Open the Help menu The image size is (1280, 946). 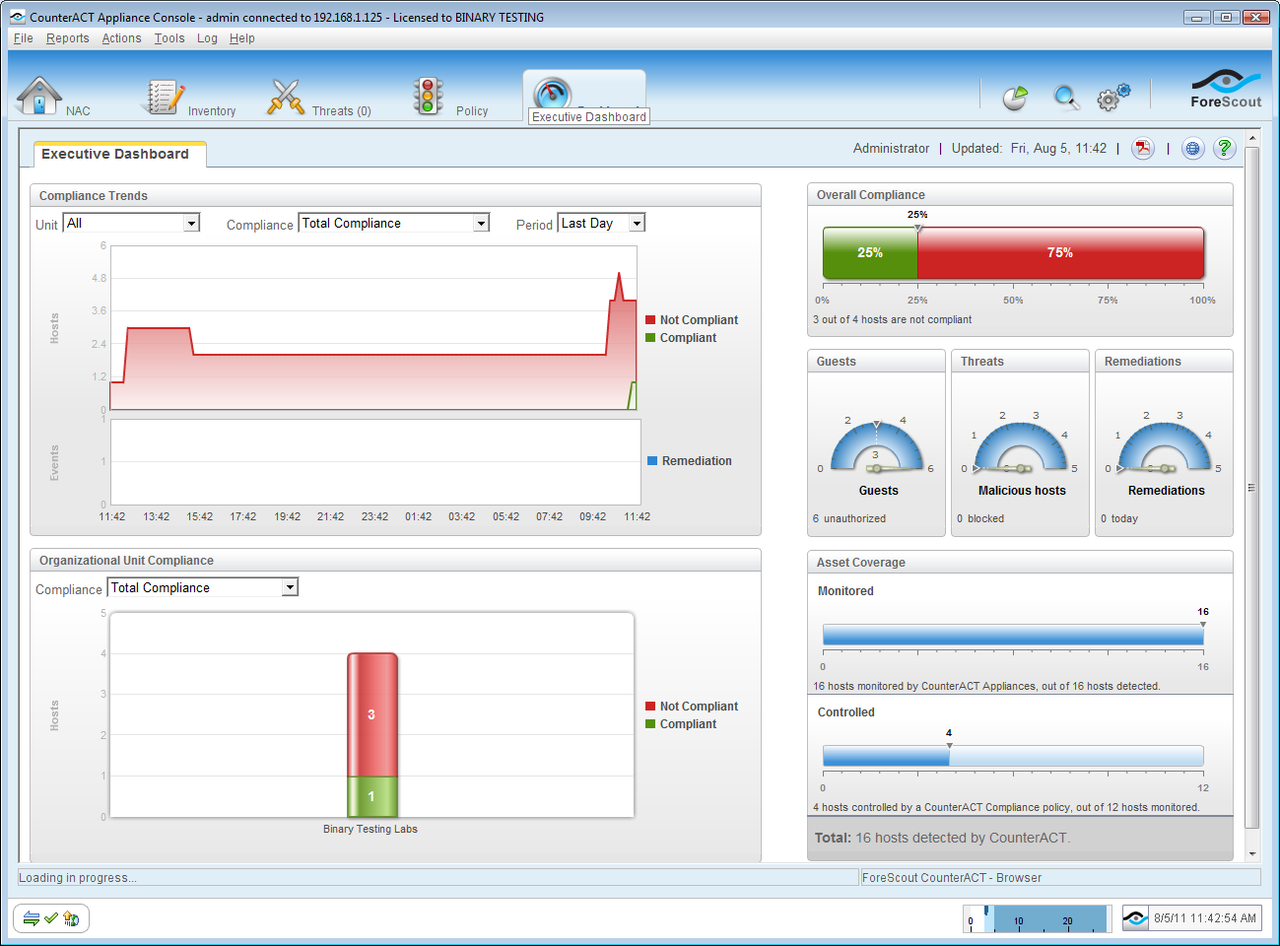[x=242, y=38]
